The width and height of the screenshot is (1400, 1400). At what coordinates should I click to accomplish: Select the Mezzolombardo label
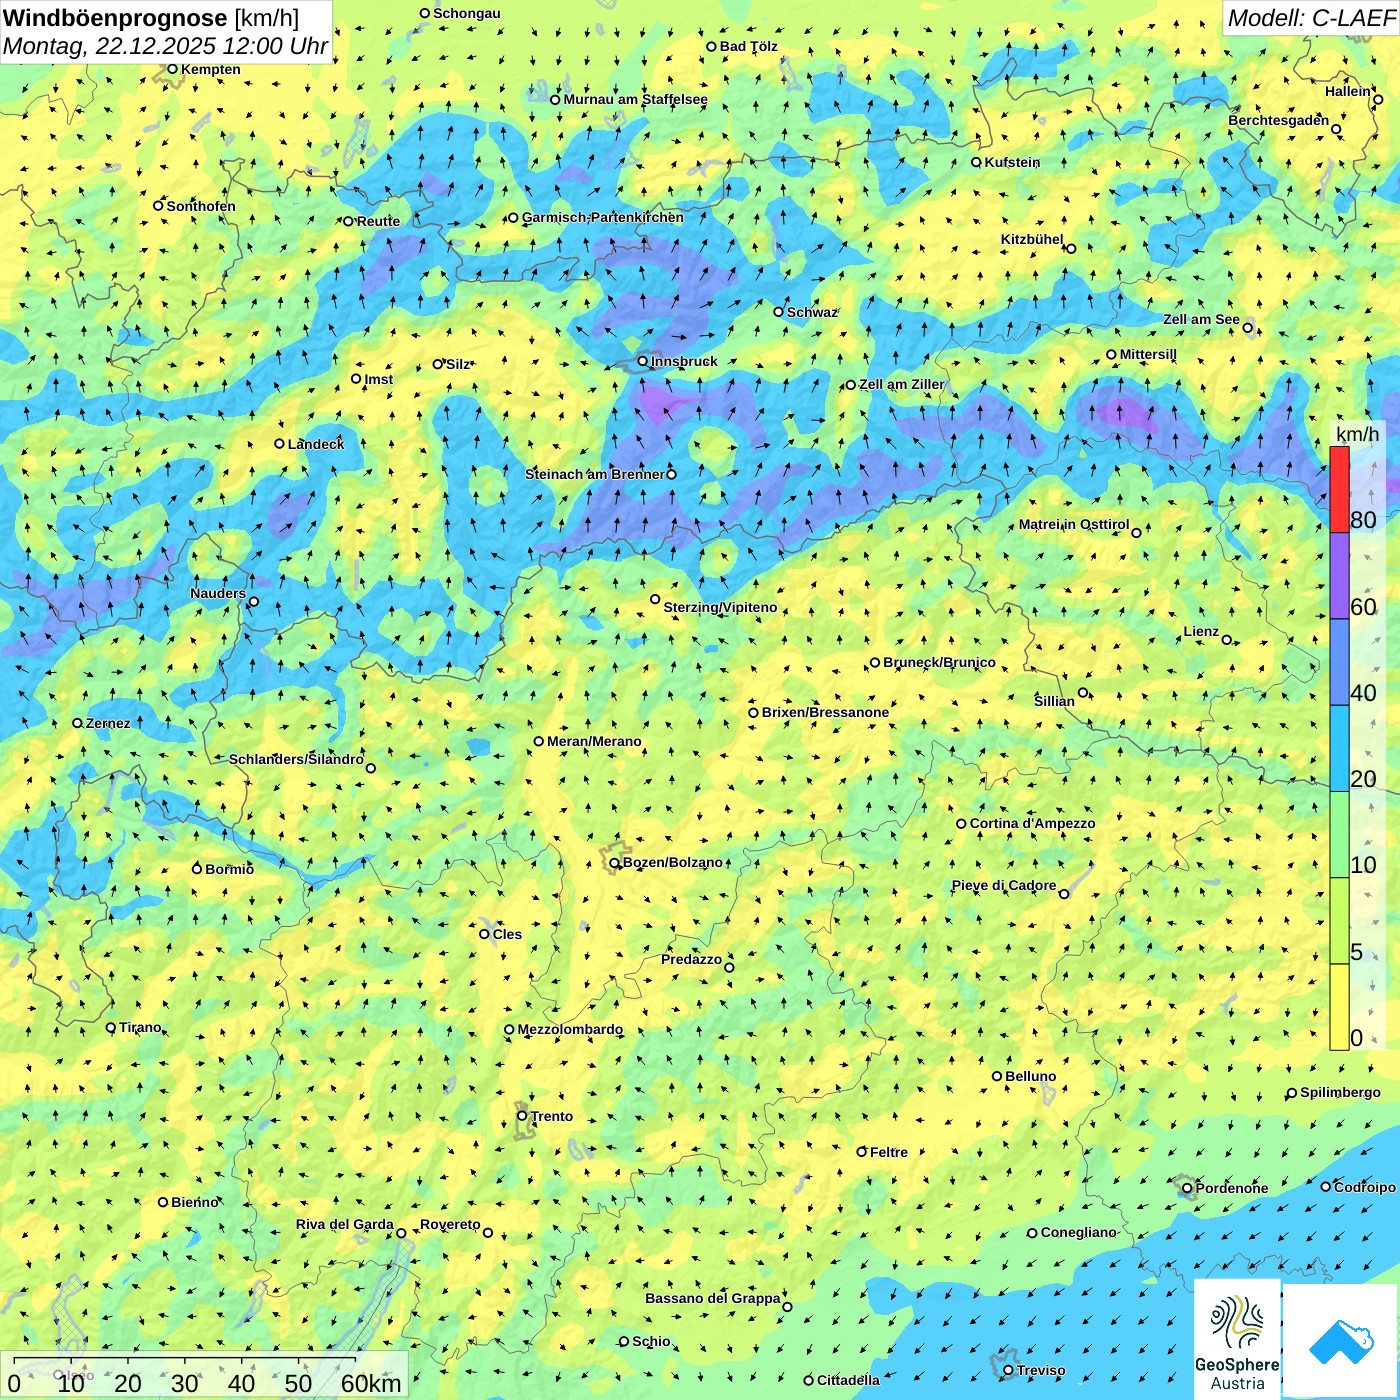tap(570, 1029)
